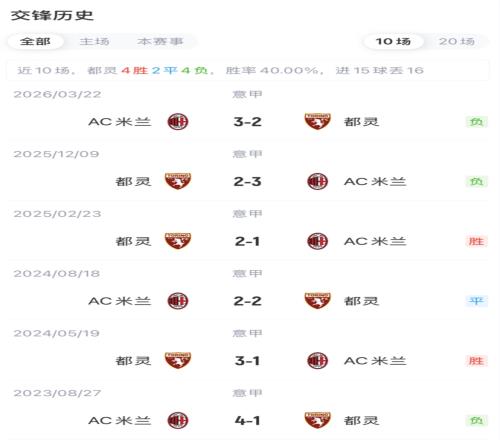Image resolution: width=500 pixels, height=440 pixels.
Task: Click the AC米兰 team name in 2023/08/27 match
Action: click(x=120, y=421)
